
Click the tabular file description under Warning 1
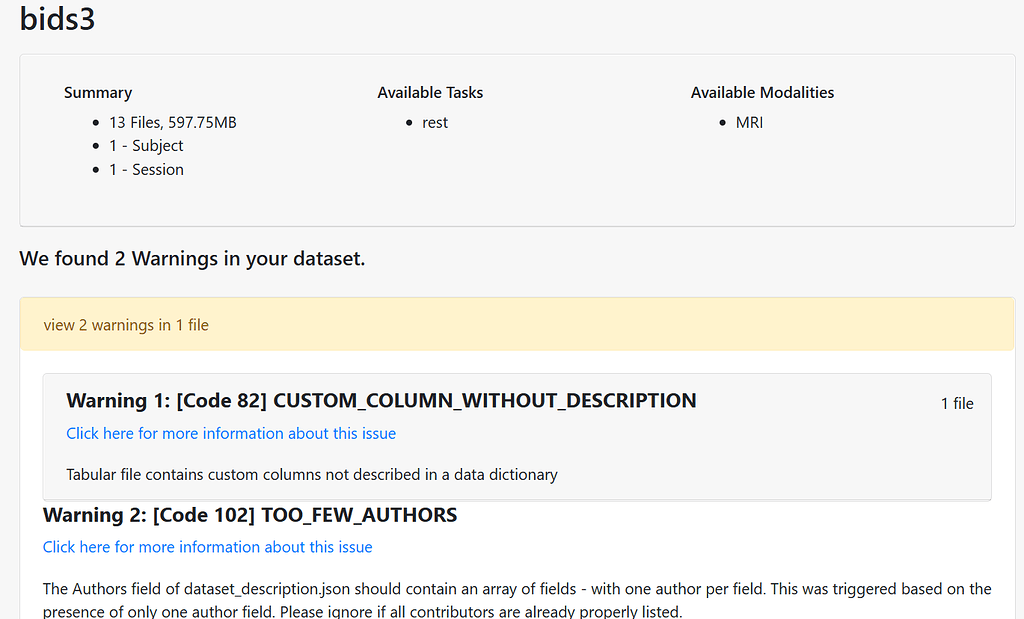click(x=310, y=474)
